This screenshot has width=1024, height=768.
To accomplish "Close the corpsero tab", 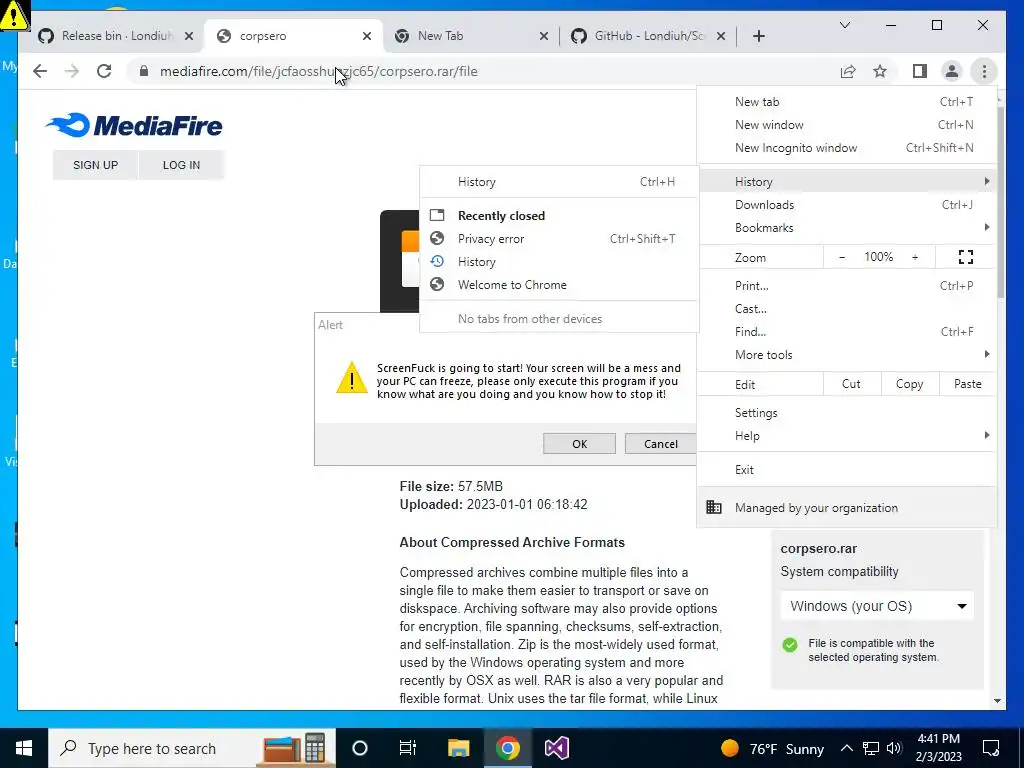I will (x=367, y=36).
